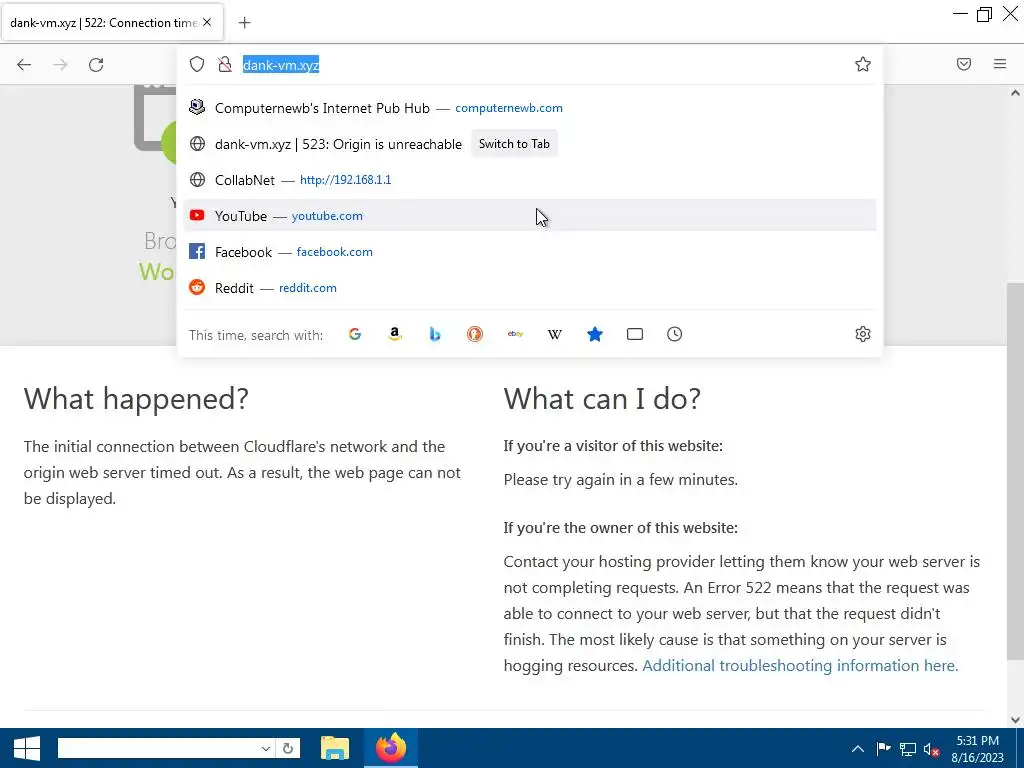The height and width of the screenshot is (768, 1024).
Task: Search this time with Wikipedia
Action: pyautogui.click(x=554, y=334)
